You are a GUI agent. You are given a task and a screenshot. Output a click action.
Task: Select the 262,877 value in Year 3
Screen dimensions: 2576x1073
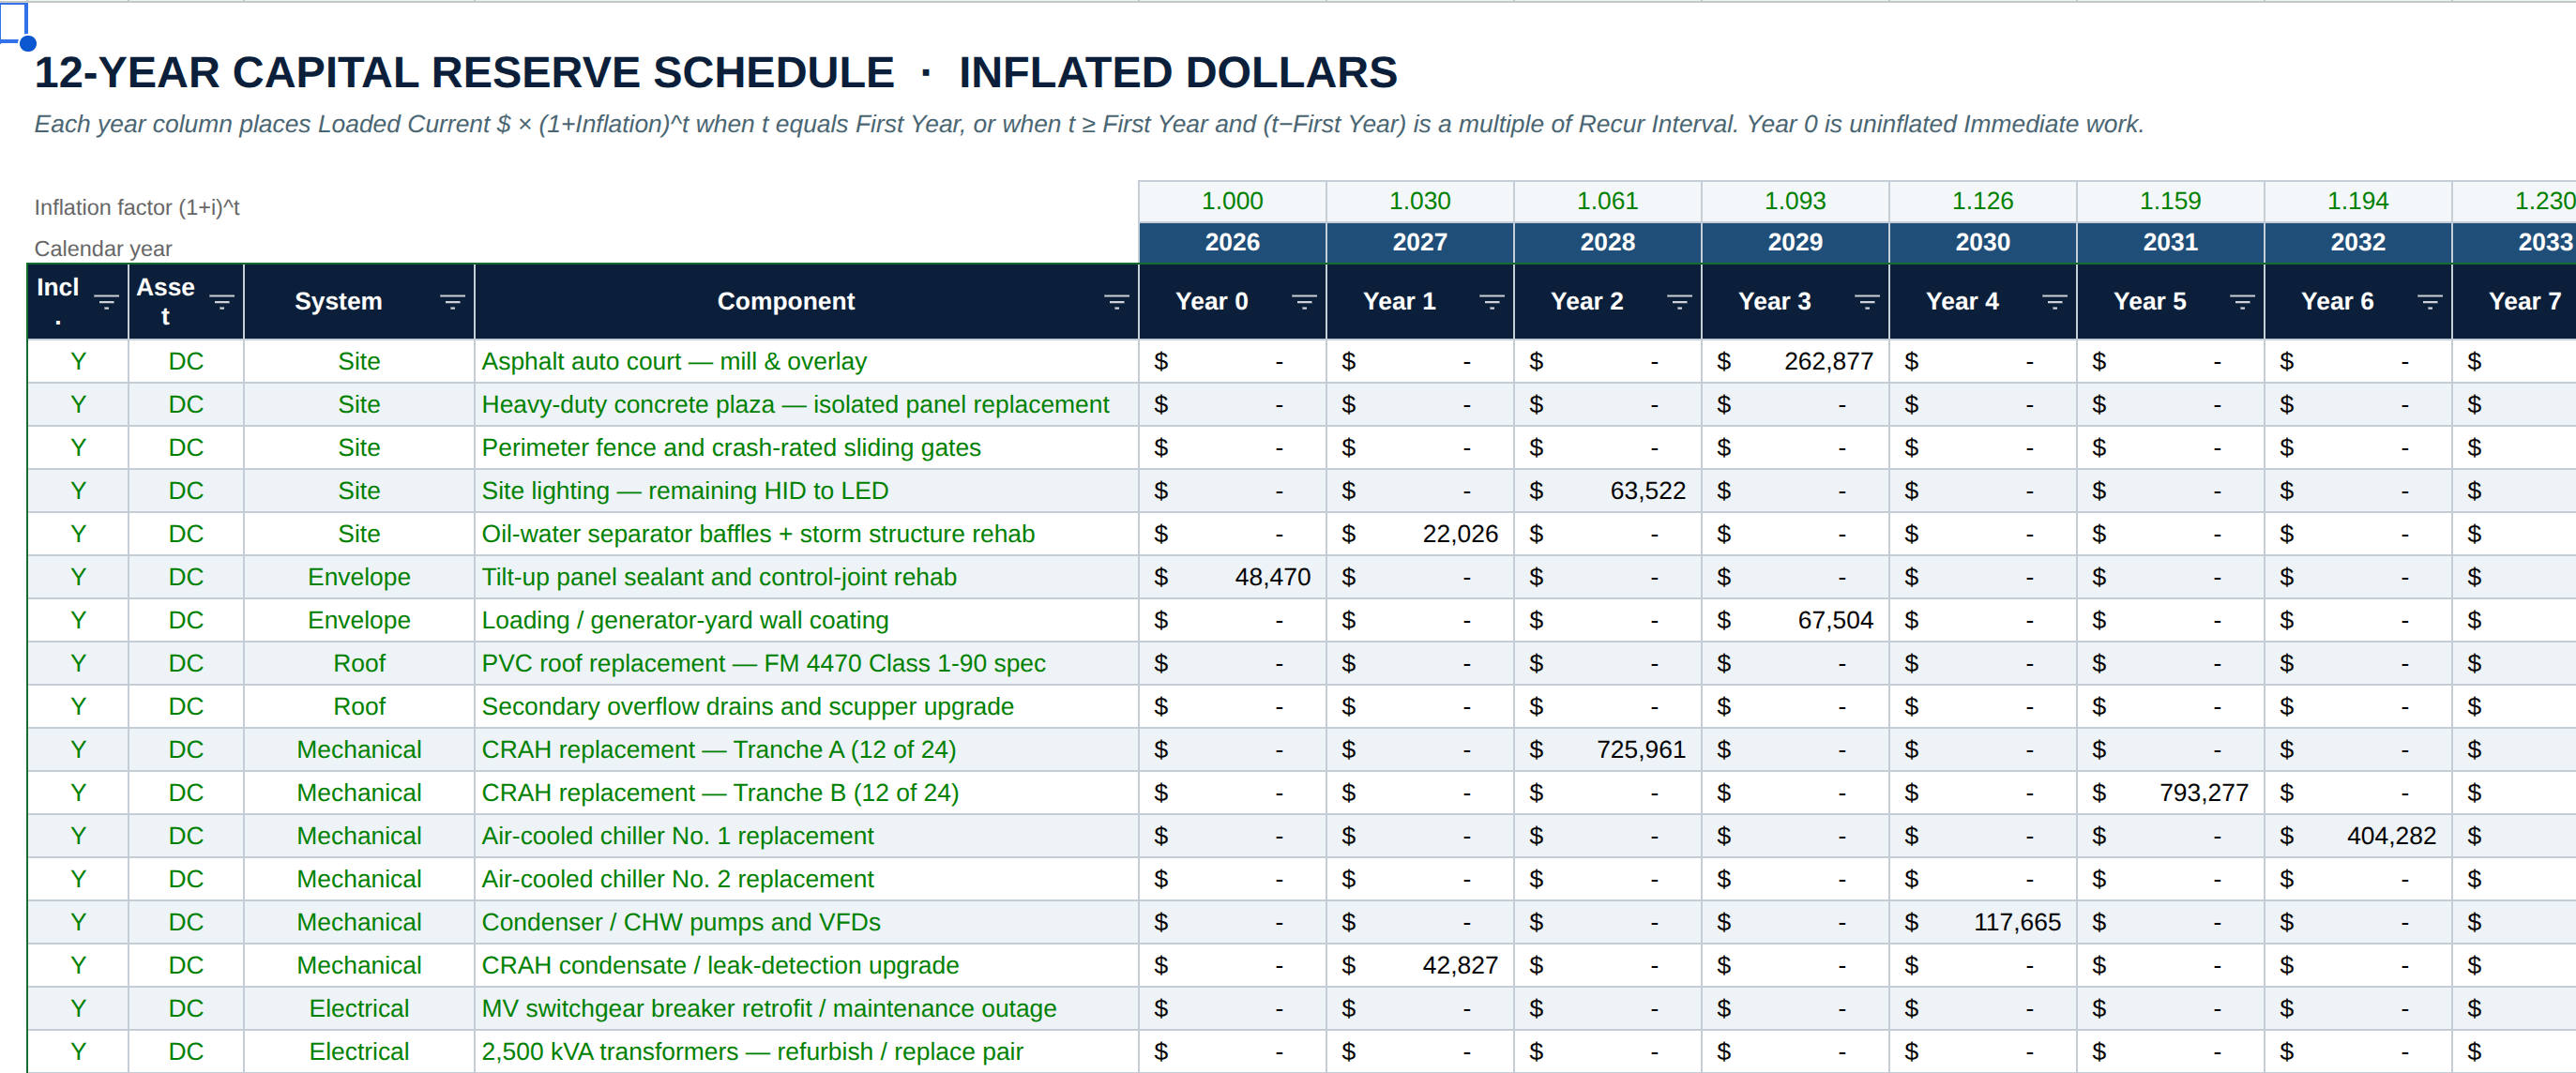[x=1795, y=361]
